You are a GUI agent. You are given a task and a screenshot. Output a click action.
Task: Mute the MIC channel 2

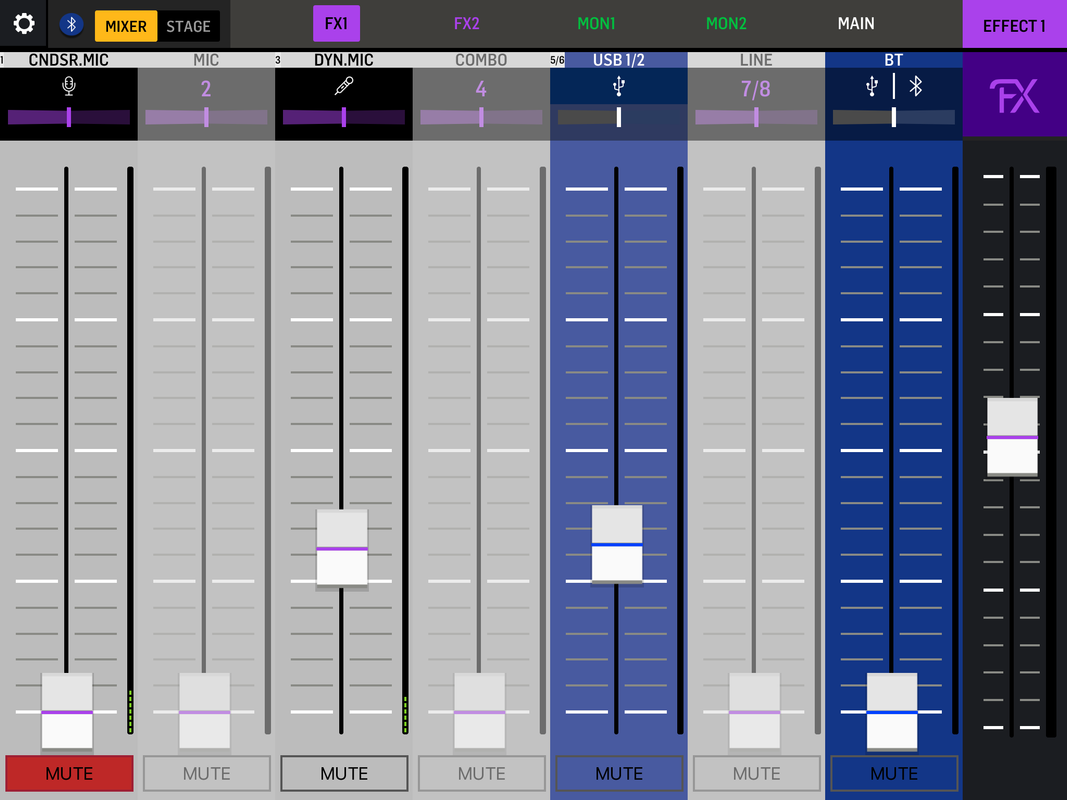tap(206, 773)
